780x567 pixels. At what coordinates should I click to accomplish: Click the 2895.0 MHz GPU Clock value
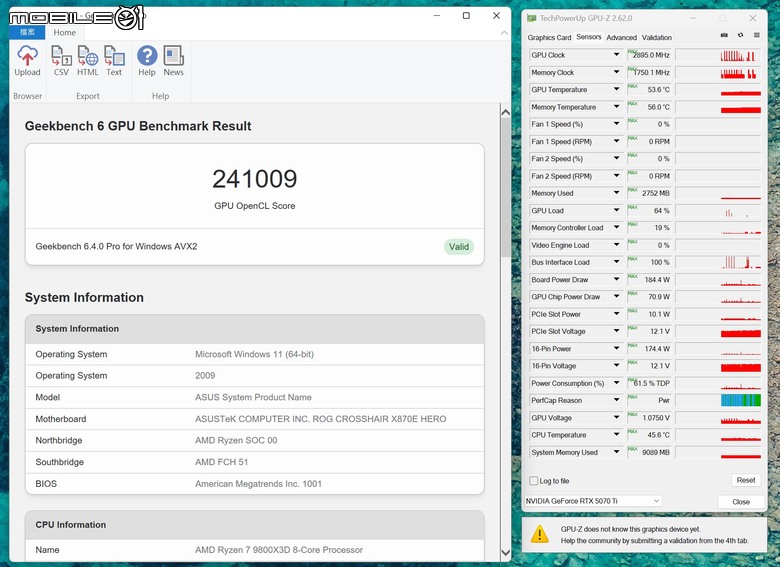651,55
